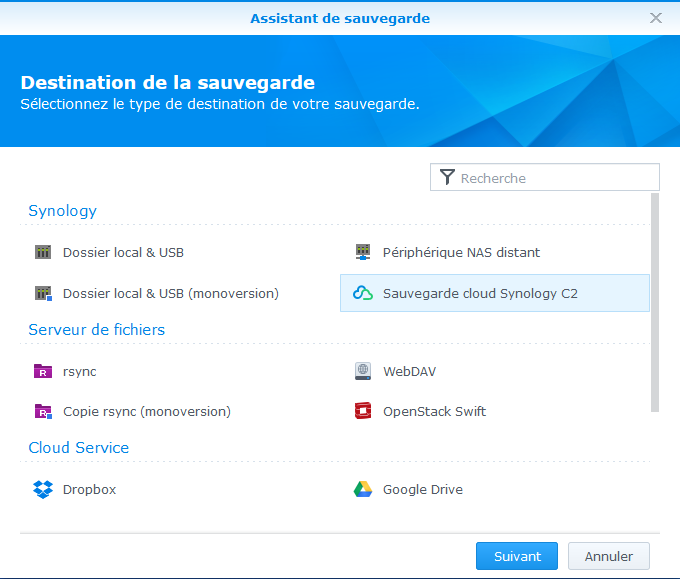Click the Dossier local & USB icon
This screenshot has height=579, width=680.
(43, 253)
